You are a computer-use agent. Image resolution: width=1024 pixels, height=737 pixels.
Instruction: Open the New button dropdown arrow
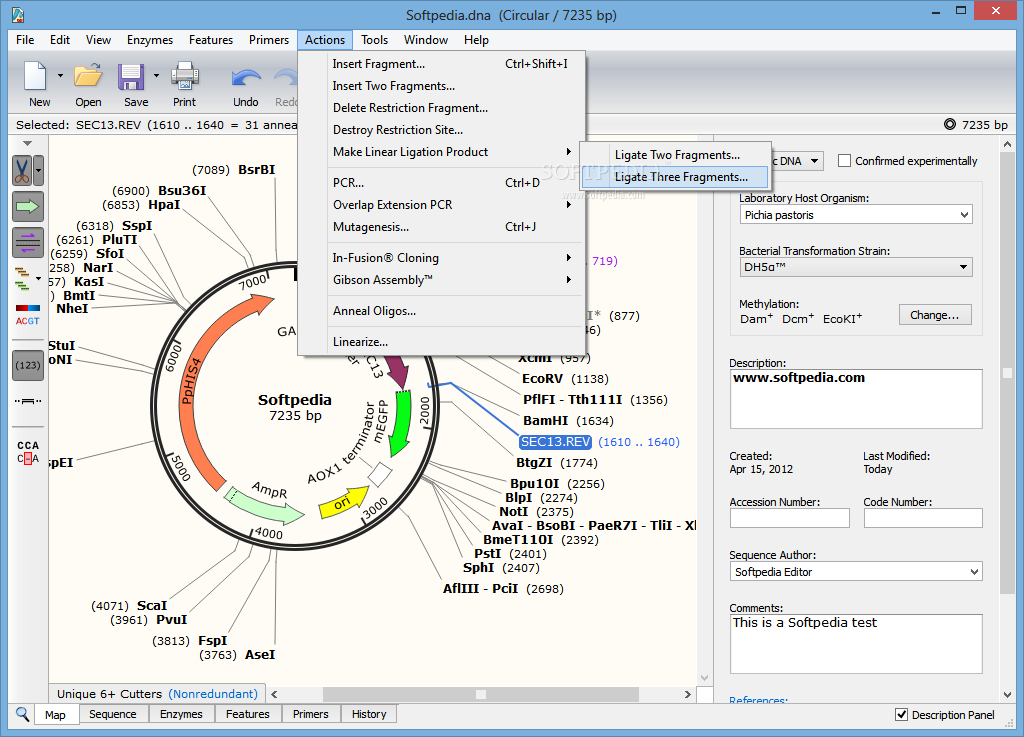[x=60, y=76]
